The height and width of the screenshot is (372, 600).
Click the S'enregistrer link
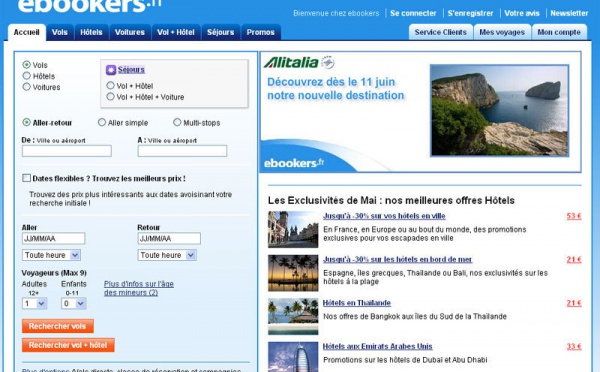point(470,13)
